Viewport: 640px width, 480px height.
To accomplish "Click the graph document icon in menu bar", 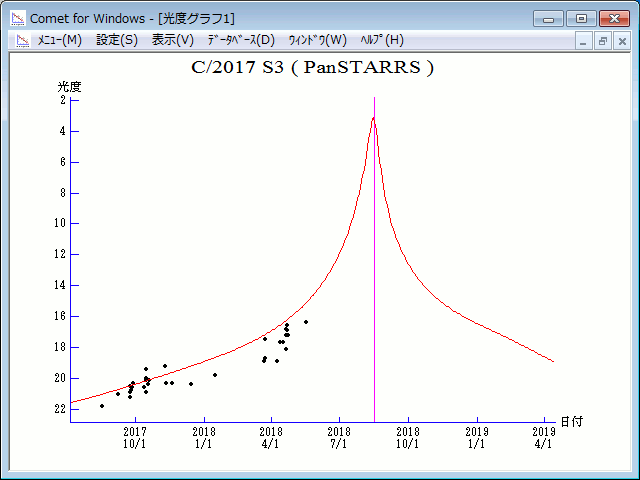I will [x=22, y=40].
